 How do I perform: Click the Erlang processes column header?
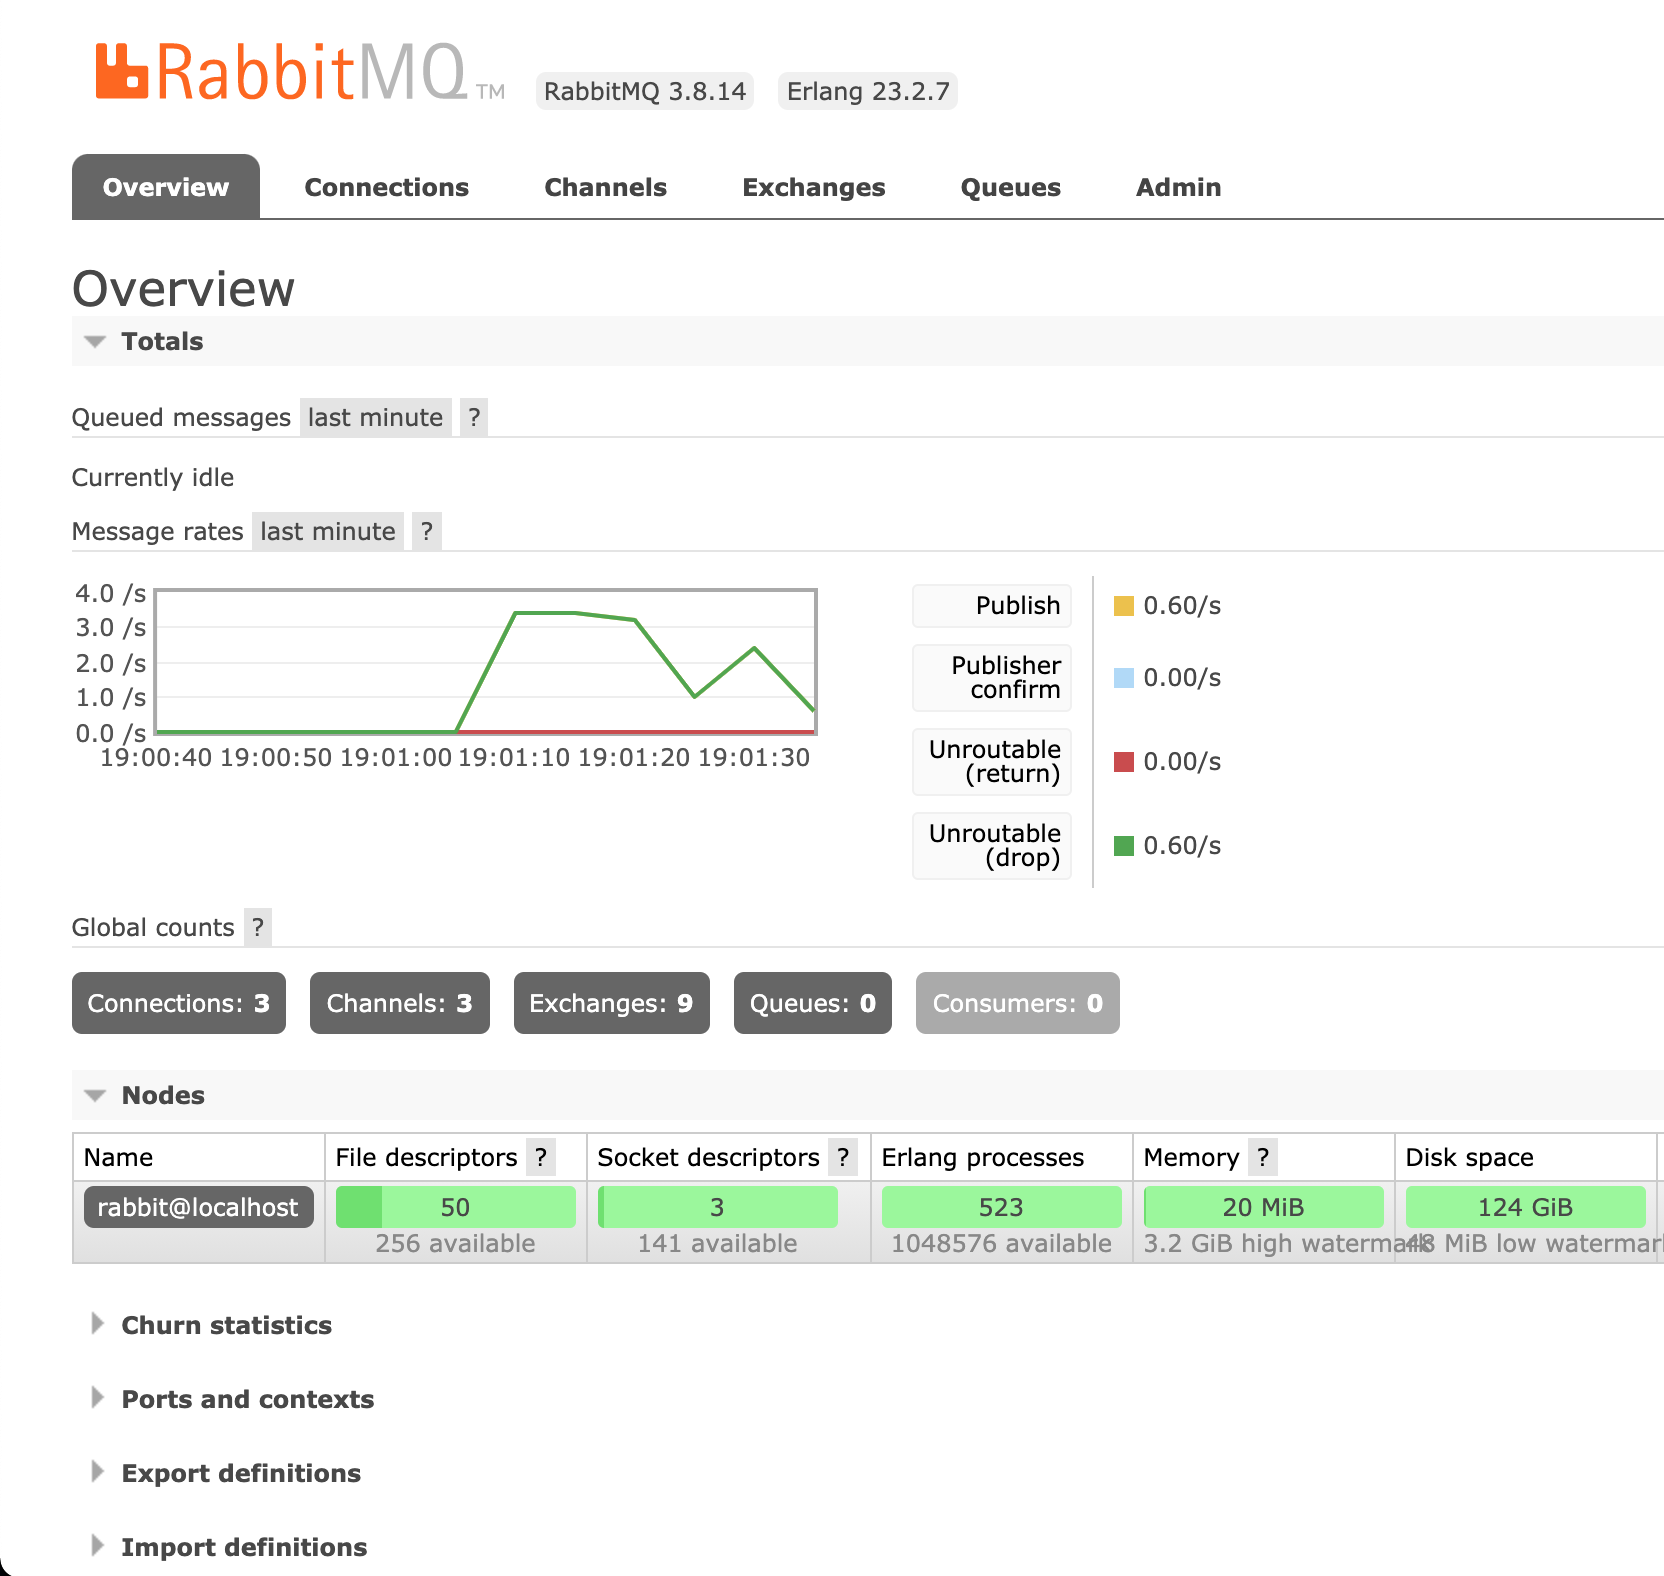983,1157
